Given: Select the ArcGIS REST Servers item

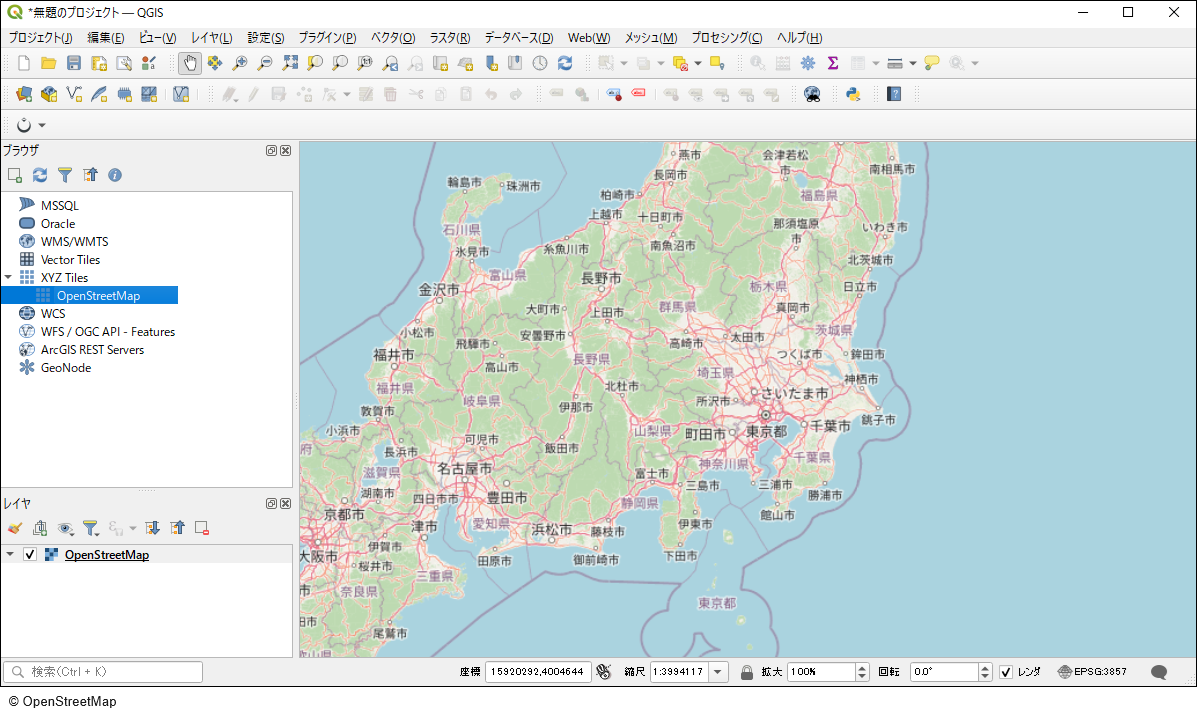Looking at the screenshot, I should coord(92,350).
